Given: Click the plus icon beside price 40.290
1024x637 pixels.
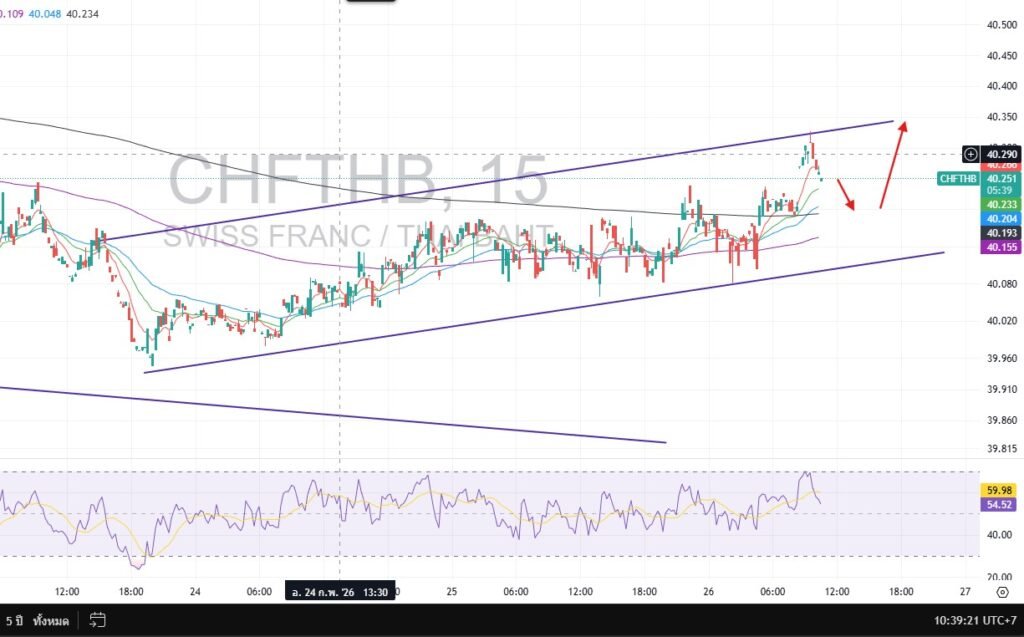Looking at the screenshot, I should tap(970, 154).
